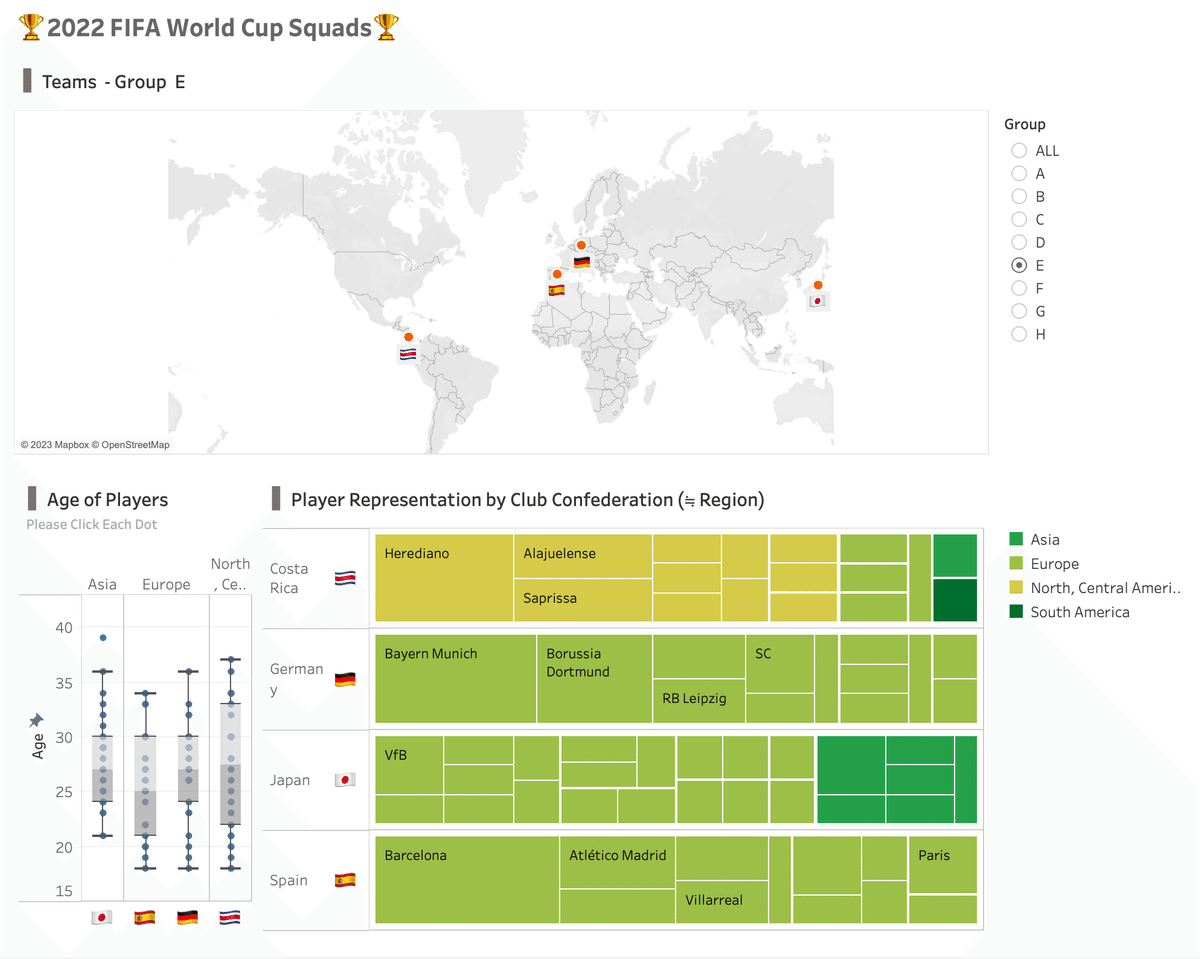The width and height of the screenshot is (1200, 959).
Task: Click Germany flag below the age chart
Action: (187, 917)
